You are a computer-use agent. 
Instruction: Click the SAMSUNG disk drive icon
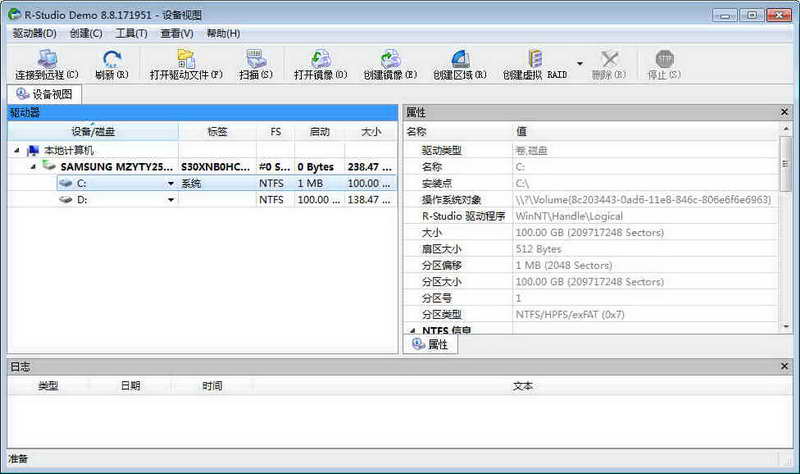(49, 166)
